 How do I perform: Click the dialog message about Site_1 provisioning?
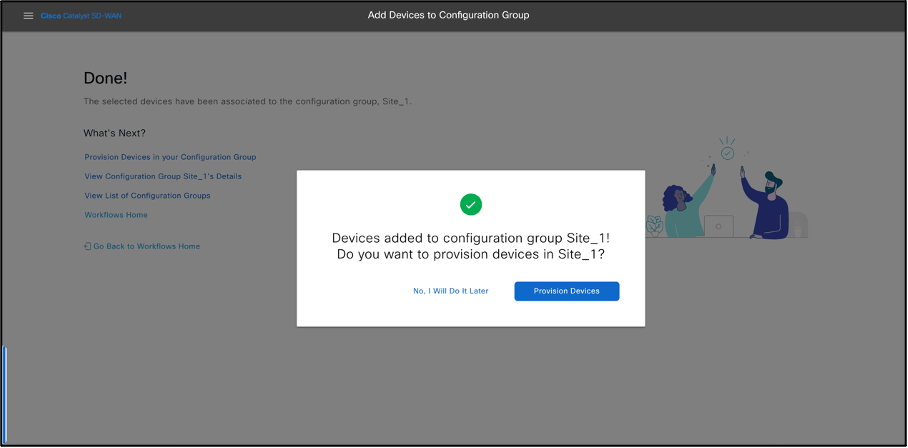[x=470, y=246]
